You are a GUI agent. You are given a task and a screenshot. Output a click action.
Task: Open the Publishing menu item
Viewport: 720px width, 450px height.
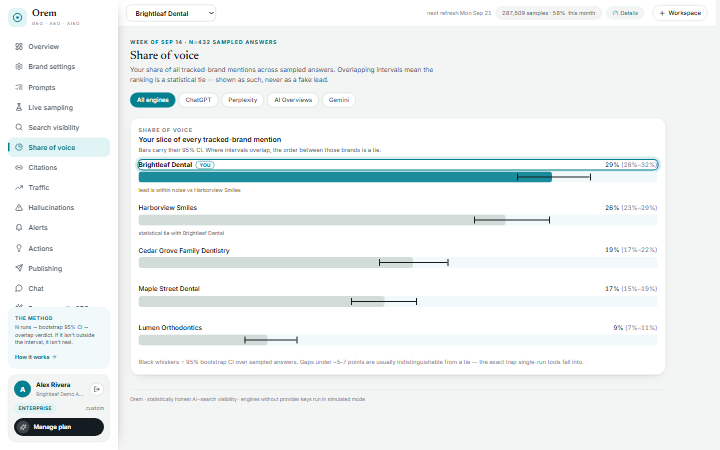[x=59, y=268]
